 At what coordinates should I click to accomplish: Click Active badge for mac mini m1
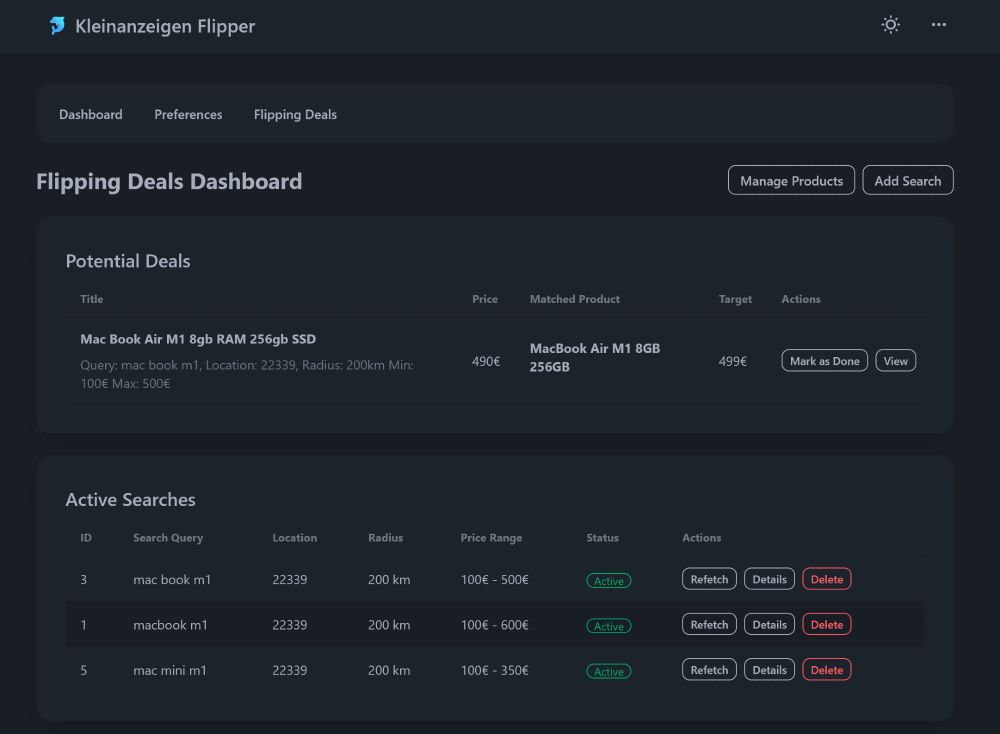[x=608, y=671]
